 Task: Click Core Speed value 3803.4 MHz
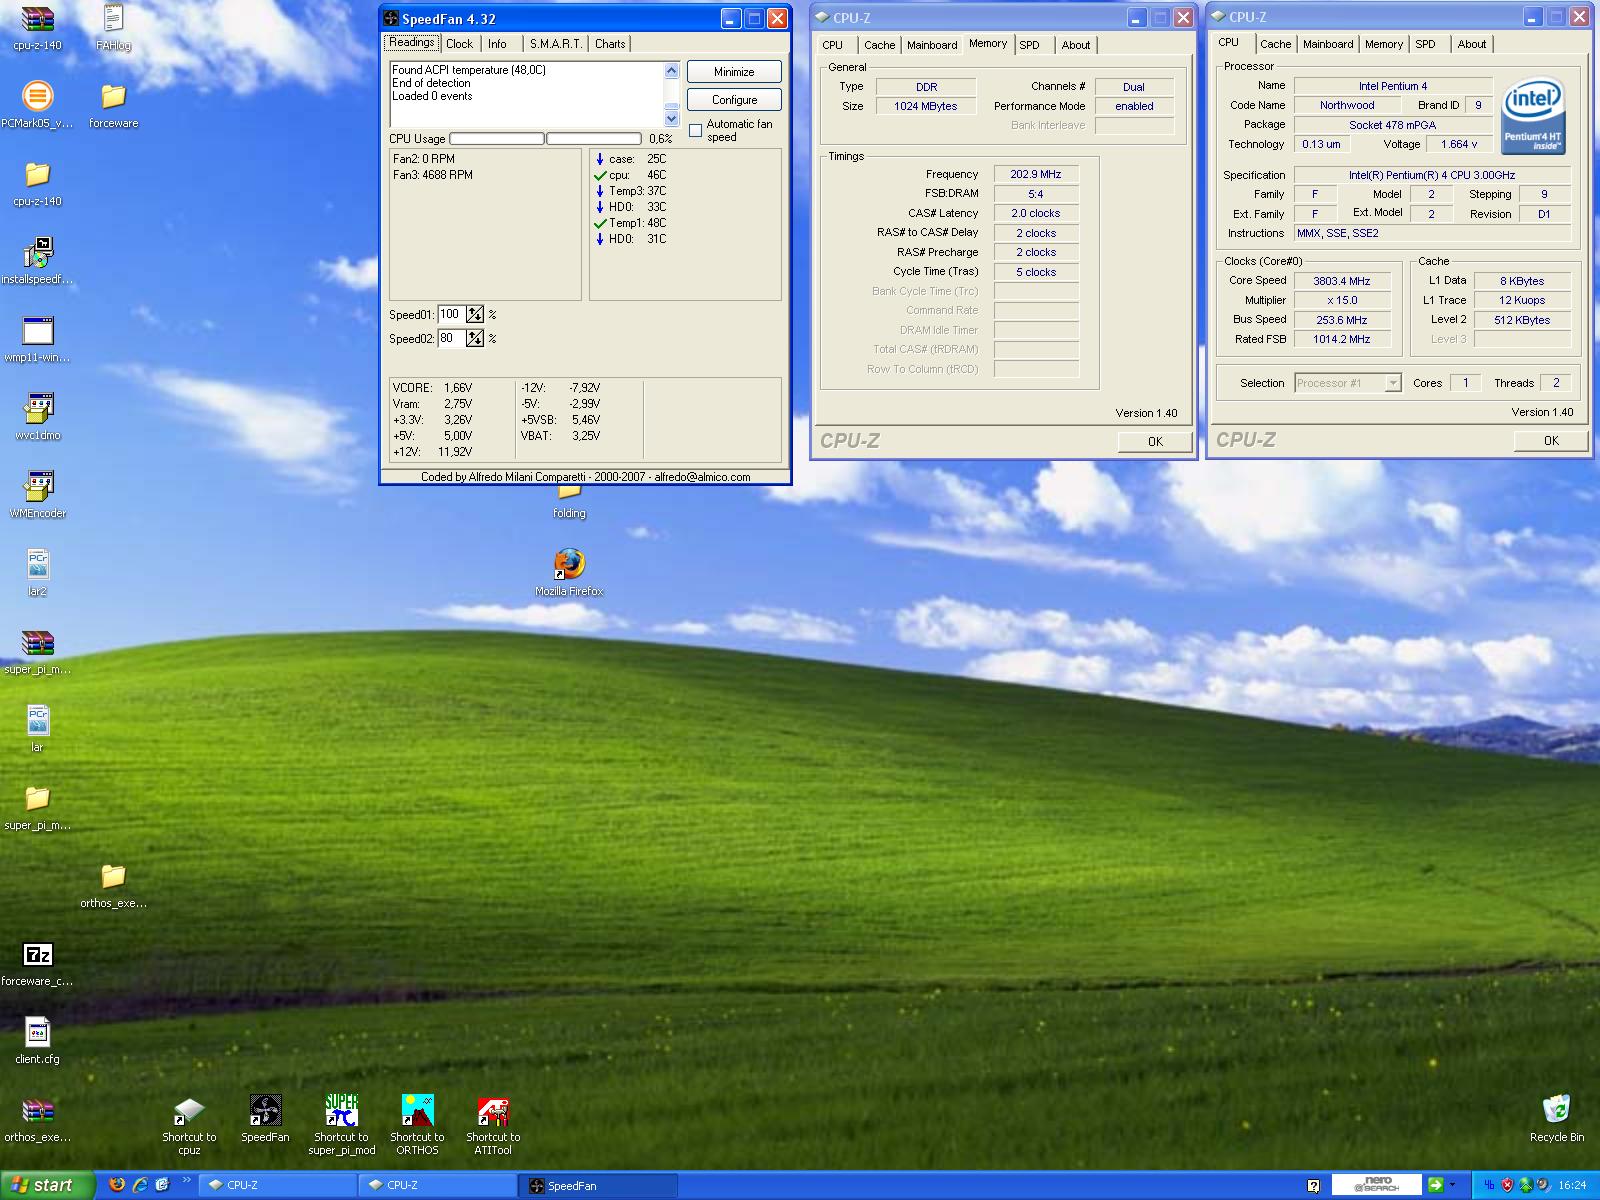point(1342,281)
